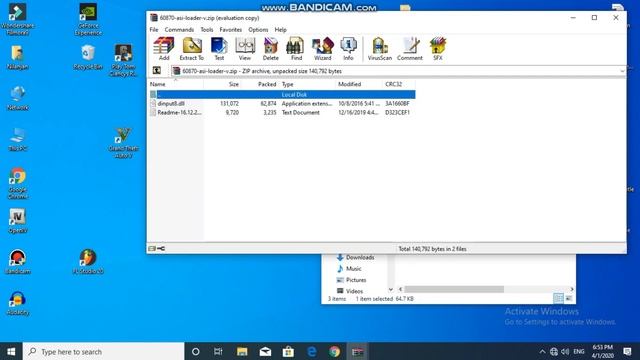Click the drive icon in WinRAR status bar
Image resolution: width=640 pixels, height=360 pixels.
[152, 249]
